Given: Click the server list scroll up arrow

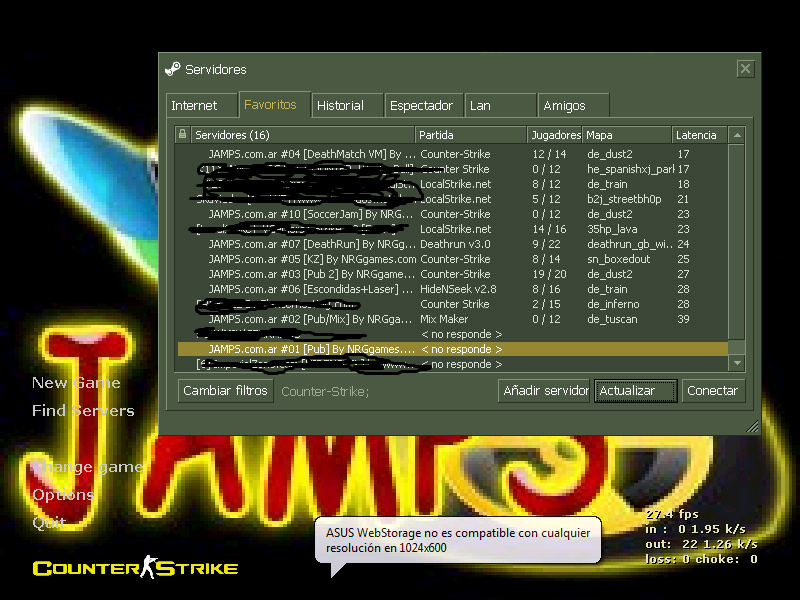Looking at the screenshot, I should pos(737,135).
